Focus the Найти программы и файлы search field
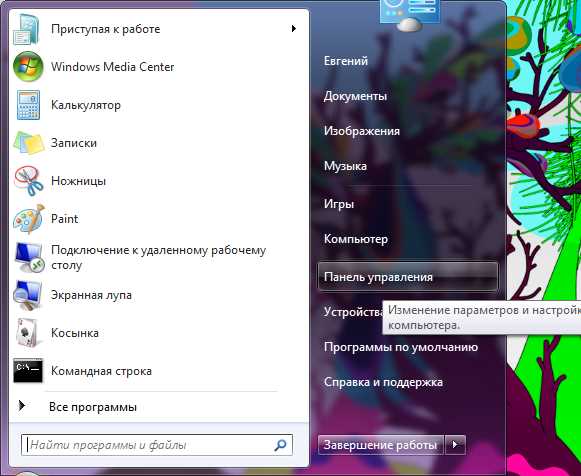Viewport: 581px width, 476px height. pos(157,445)
